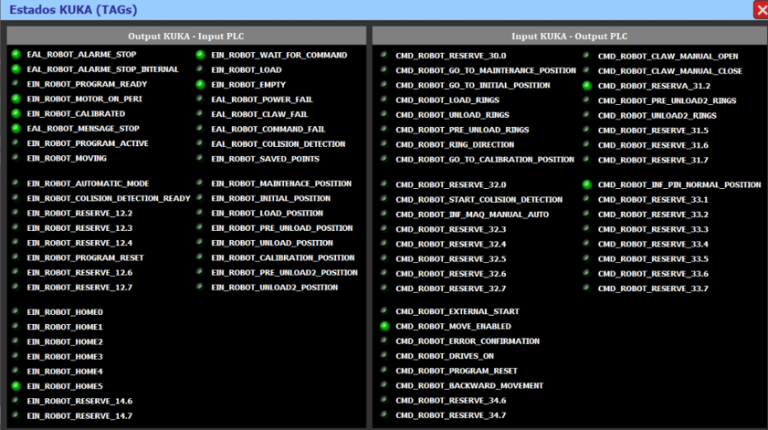768x430 pixels.
Task: Click the green EIN_ROBOT_EMPTY status LED
Action: pos(200,85)
